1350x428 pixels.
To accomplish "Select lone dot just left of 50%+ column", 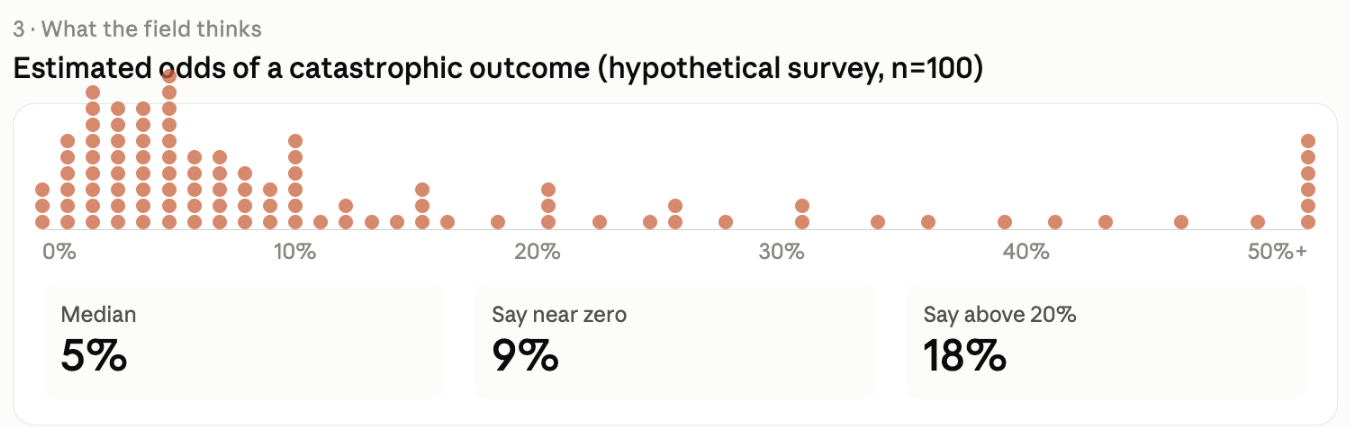I will (1257, 222).
